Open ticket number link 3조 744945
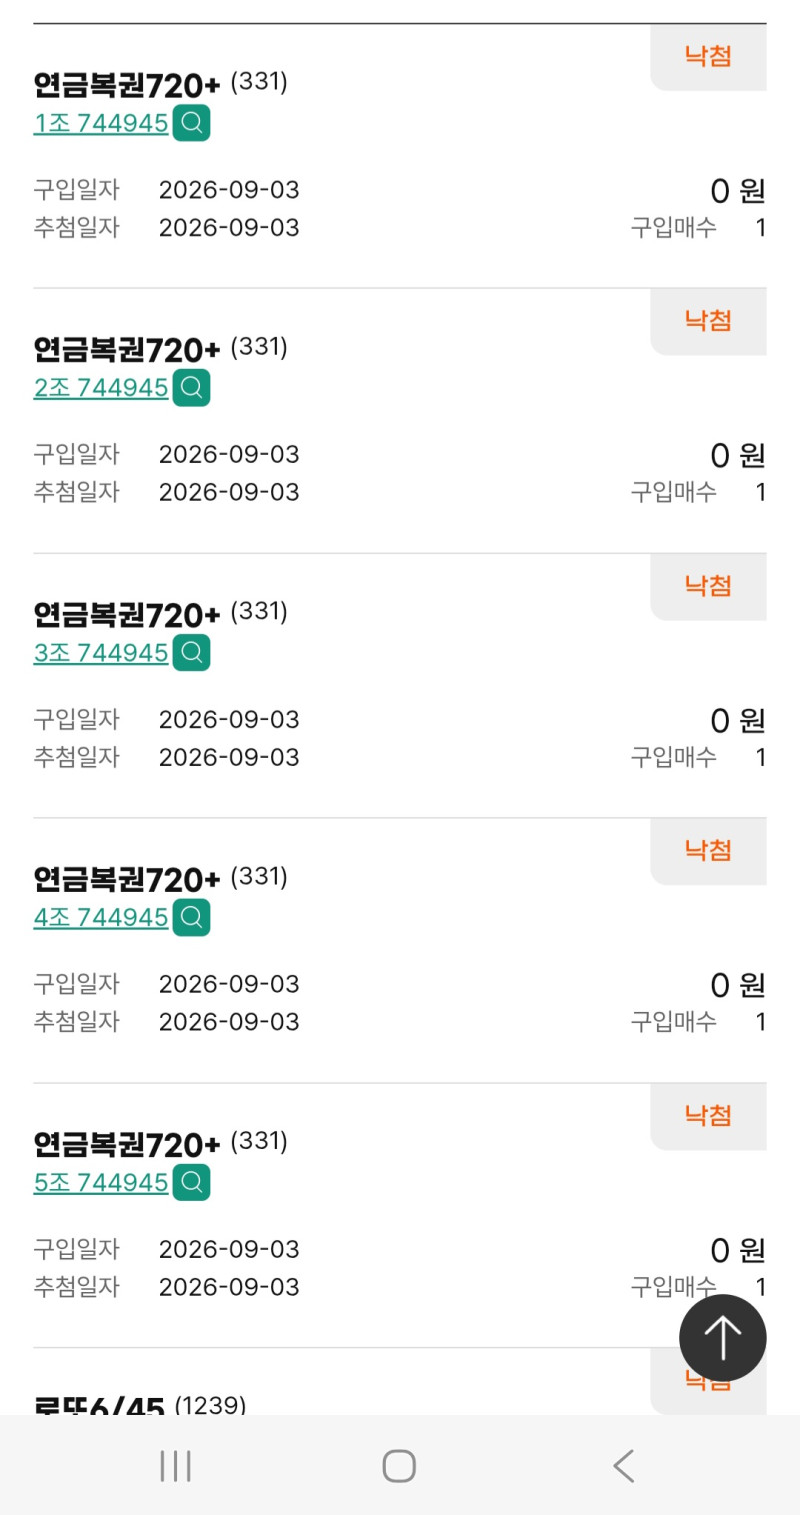This screenshot has width=800, height=1515. point(101,653)
